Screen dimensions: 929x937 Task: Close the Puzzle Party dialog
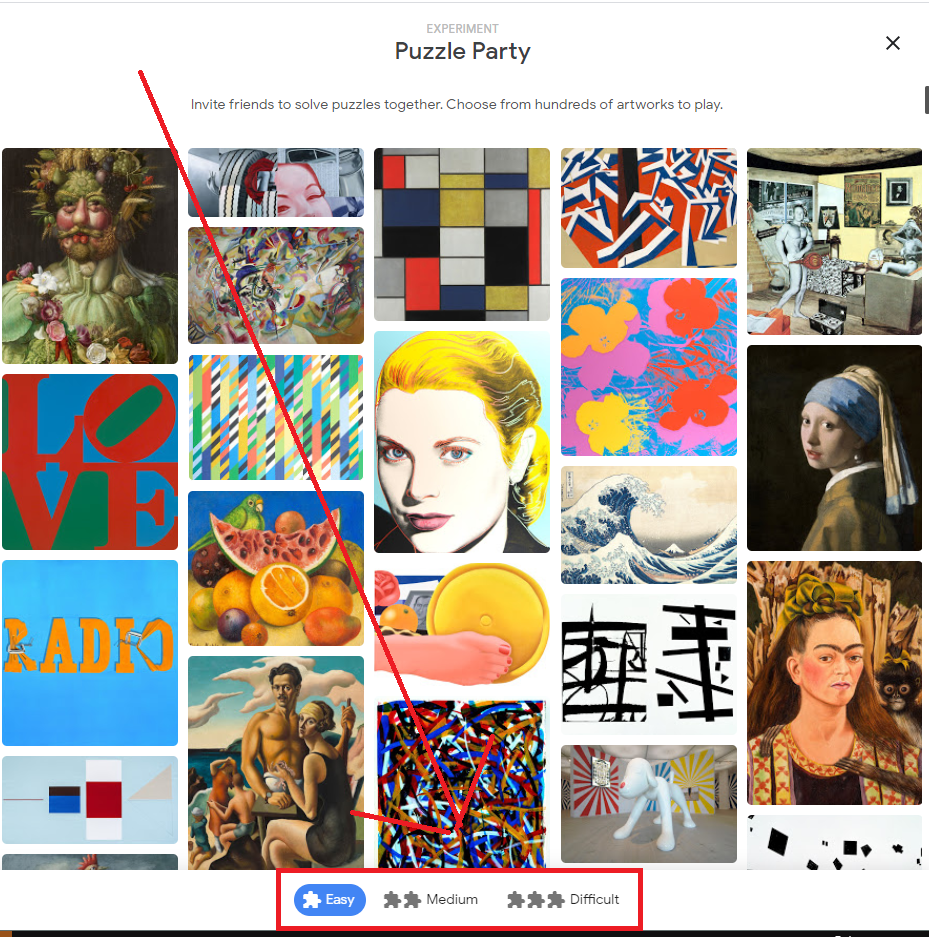pos(893,43)
